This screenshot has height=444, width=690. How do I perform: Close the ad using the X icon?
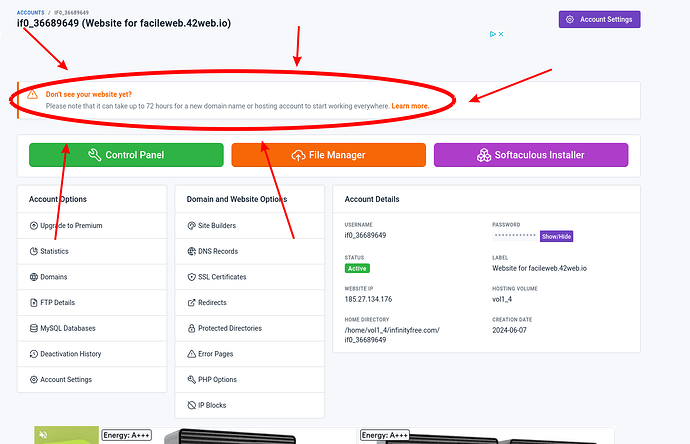coord(501,34)
